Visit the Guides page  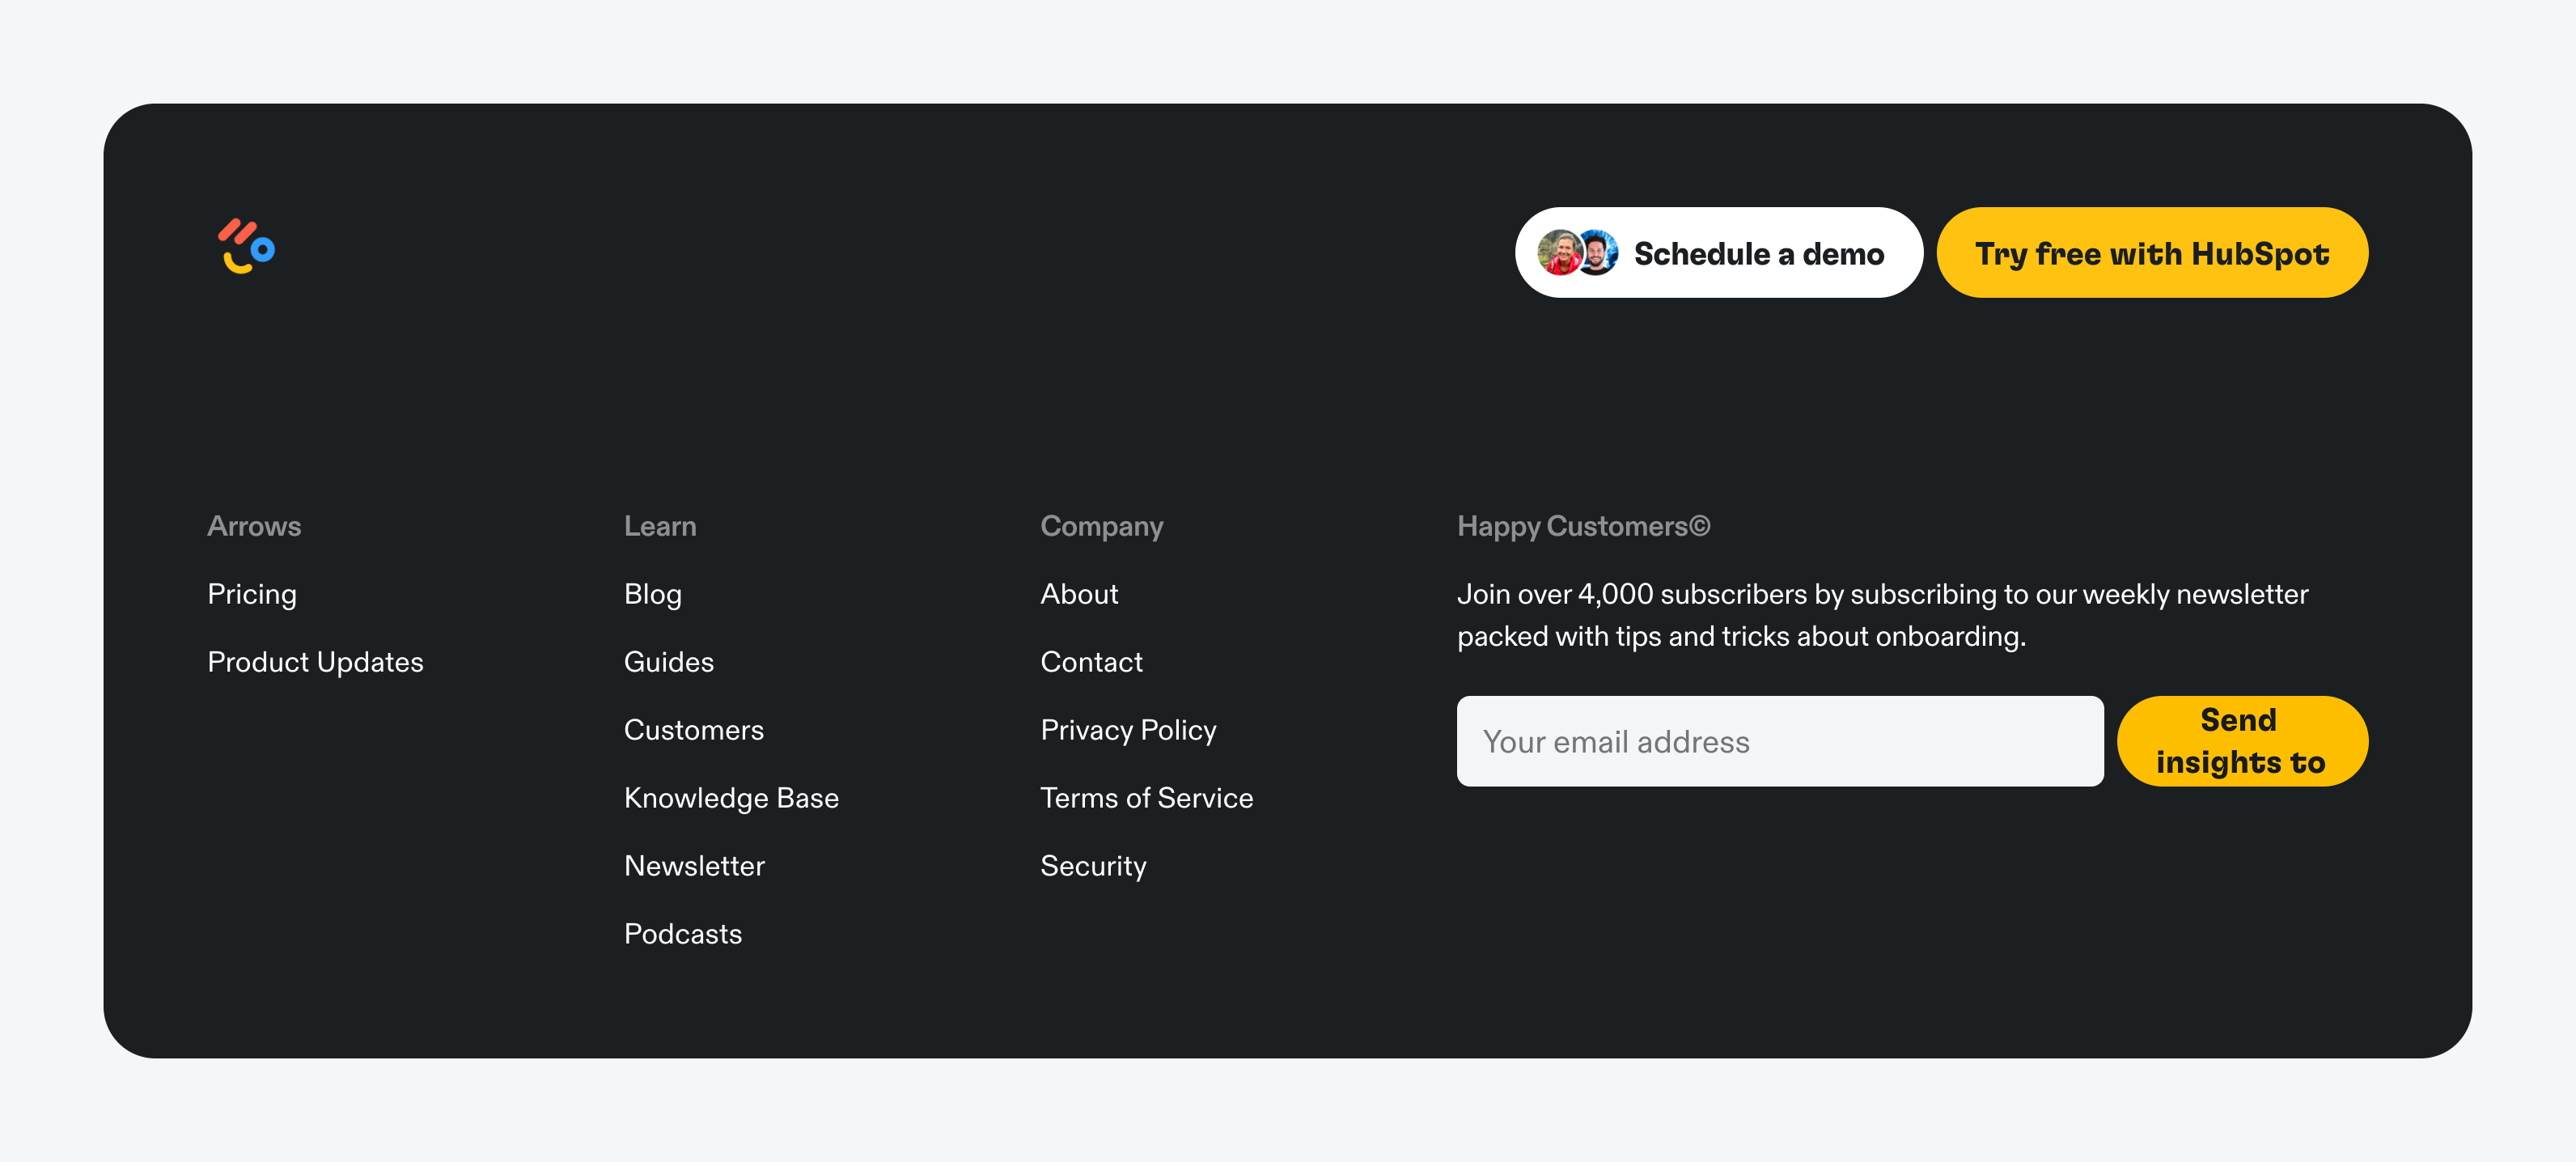click(x=668, y=662)
